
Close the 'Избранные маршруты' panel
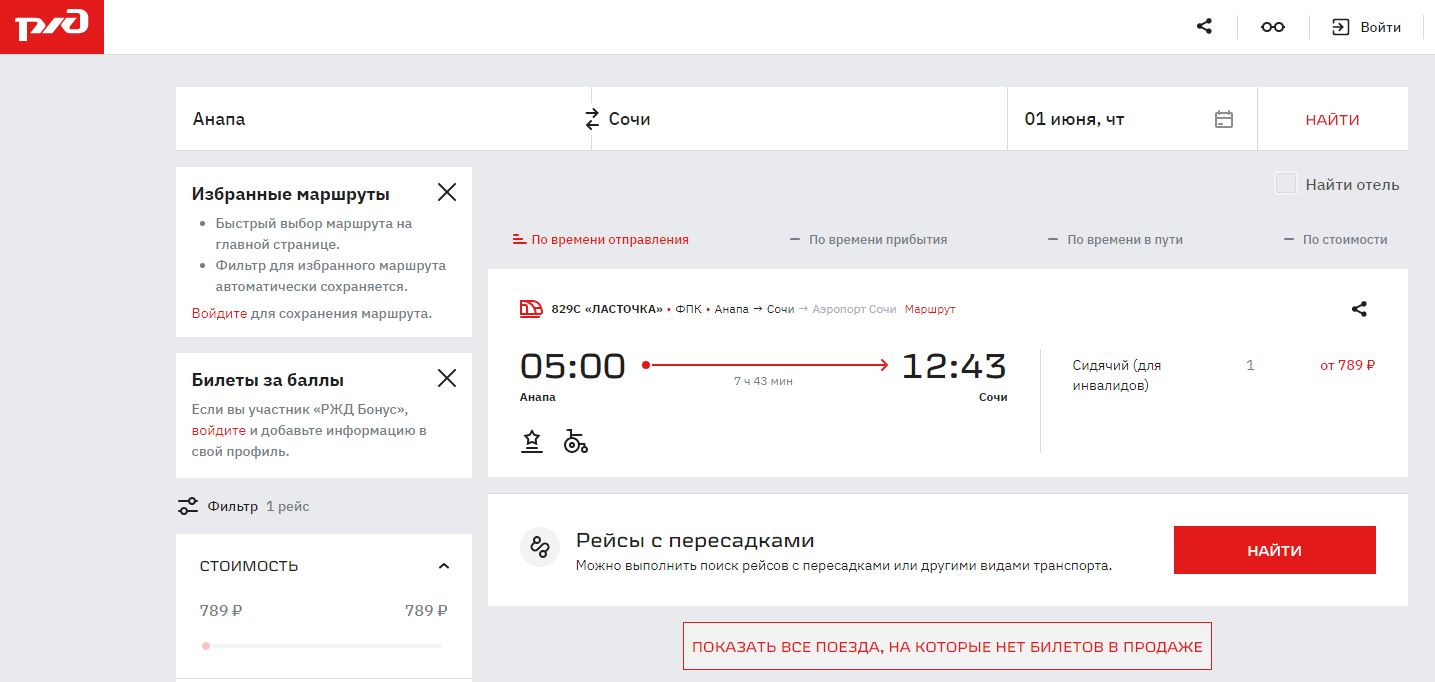(x=447, y=193)
